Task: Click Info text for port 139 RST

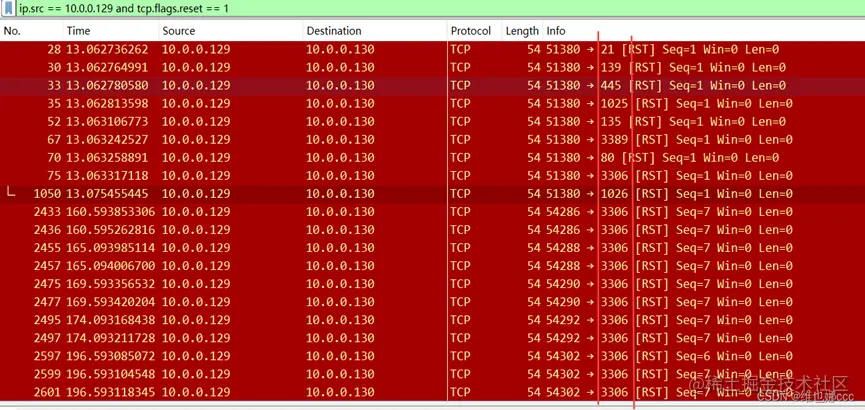Action: pos(666,67)
